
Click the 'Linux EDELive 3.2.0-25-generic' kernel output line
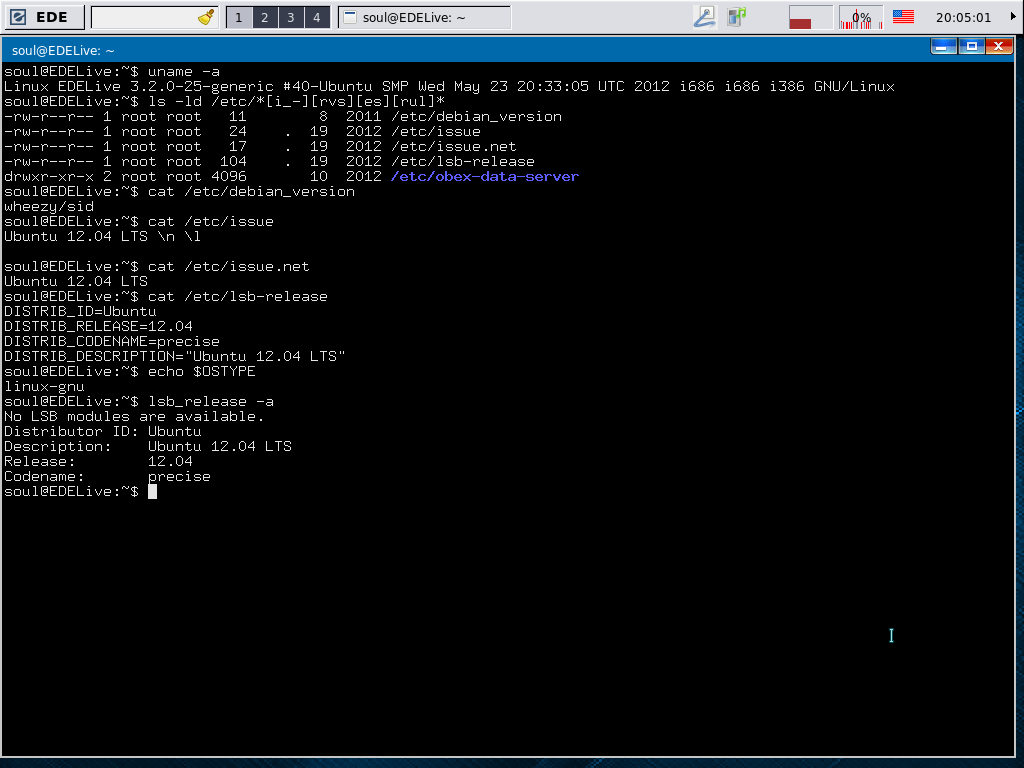pyautogui.click(x=449, y=86)
